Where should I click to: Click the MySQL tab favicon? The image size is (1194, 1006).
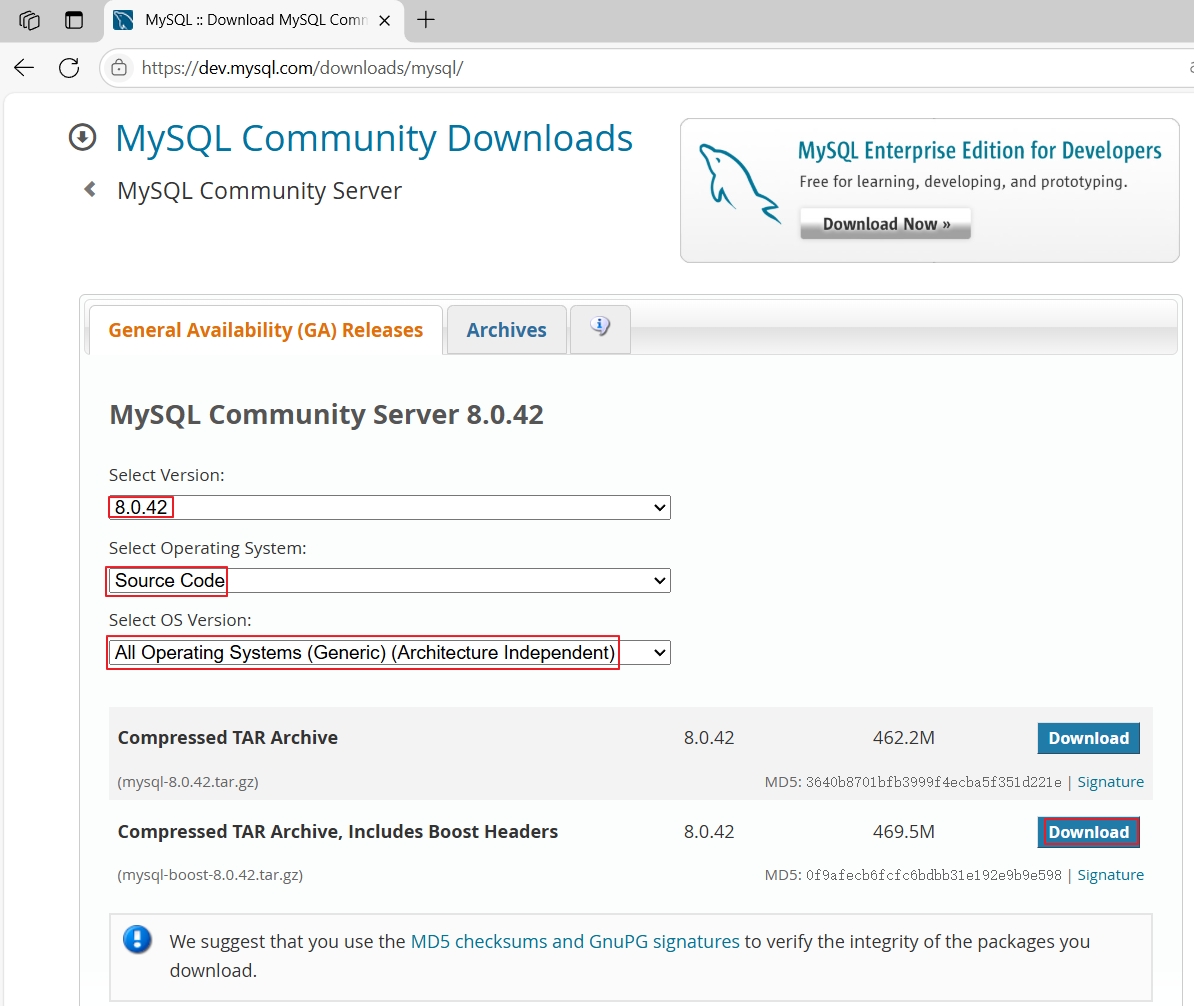tap(123, 20)
